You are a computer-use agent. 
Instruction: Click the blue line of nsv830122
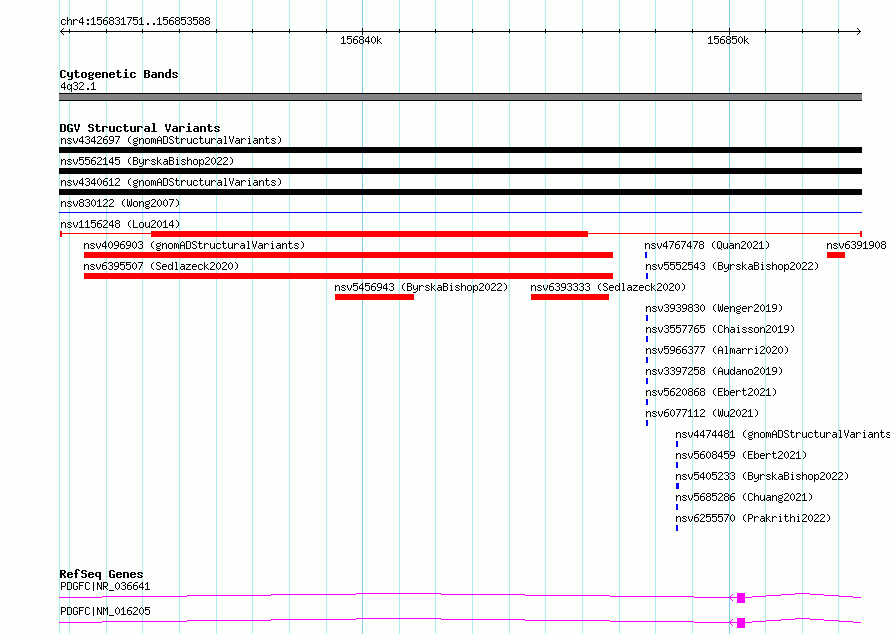click(460, 213)
